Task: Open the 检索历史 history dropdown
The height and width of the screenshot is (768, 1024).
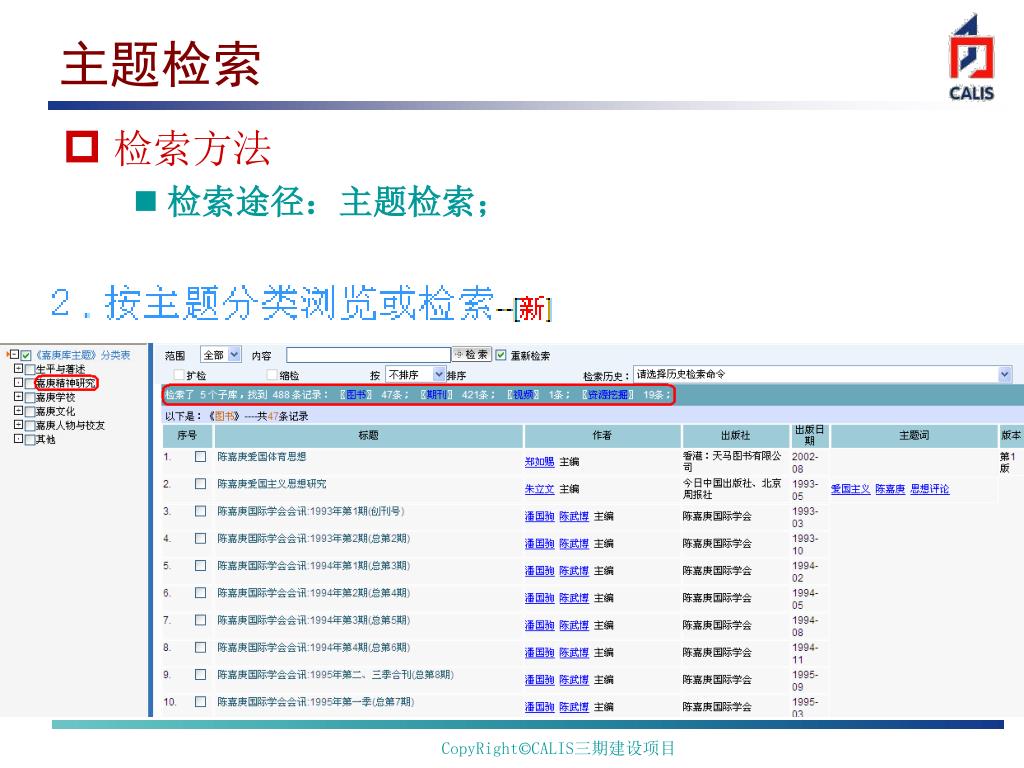Action: coord(823,374)
